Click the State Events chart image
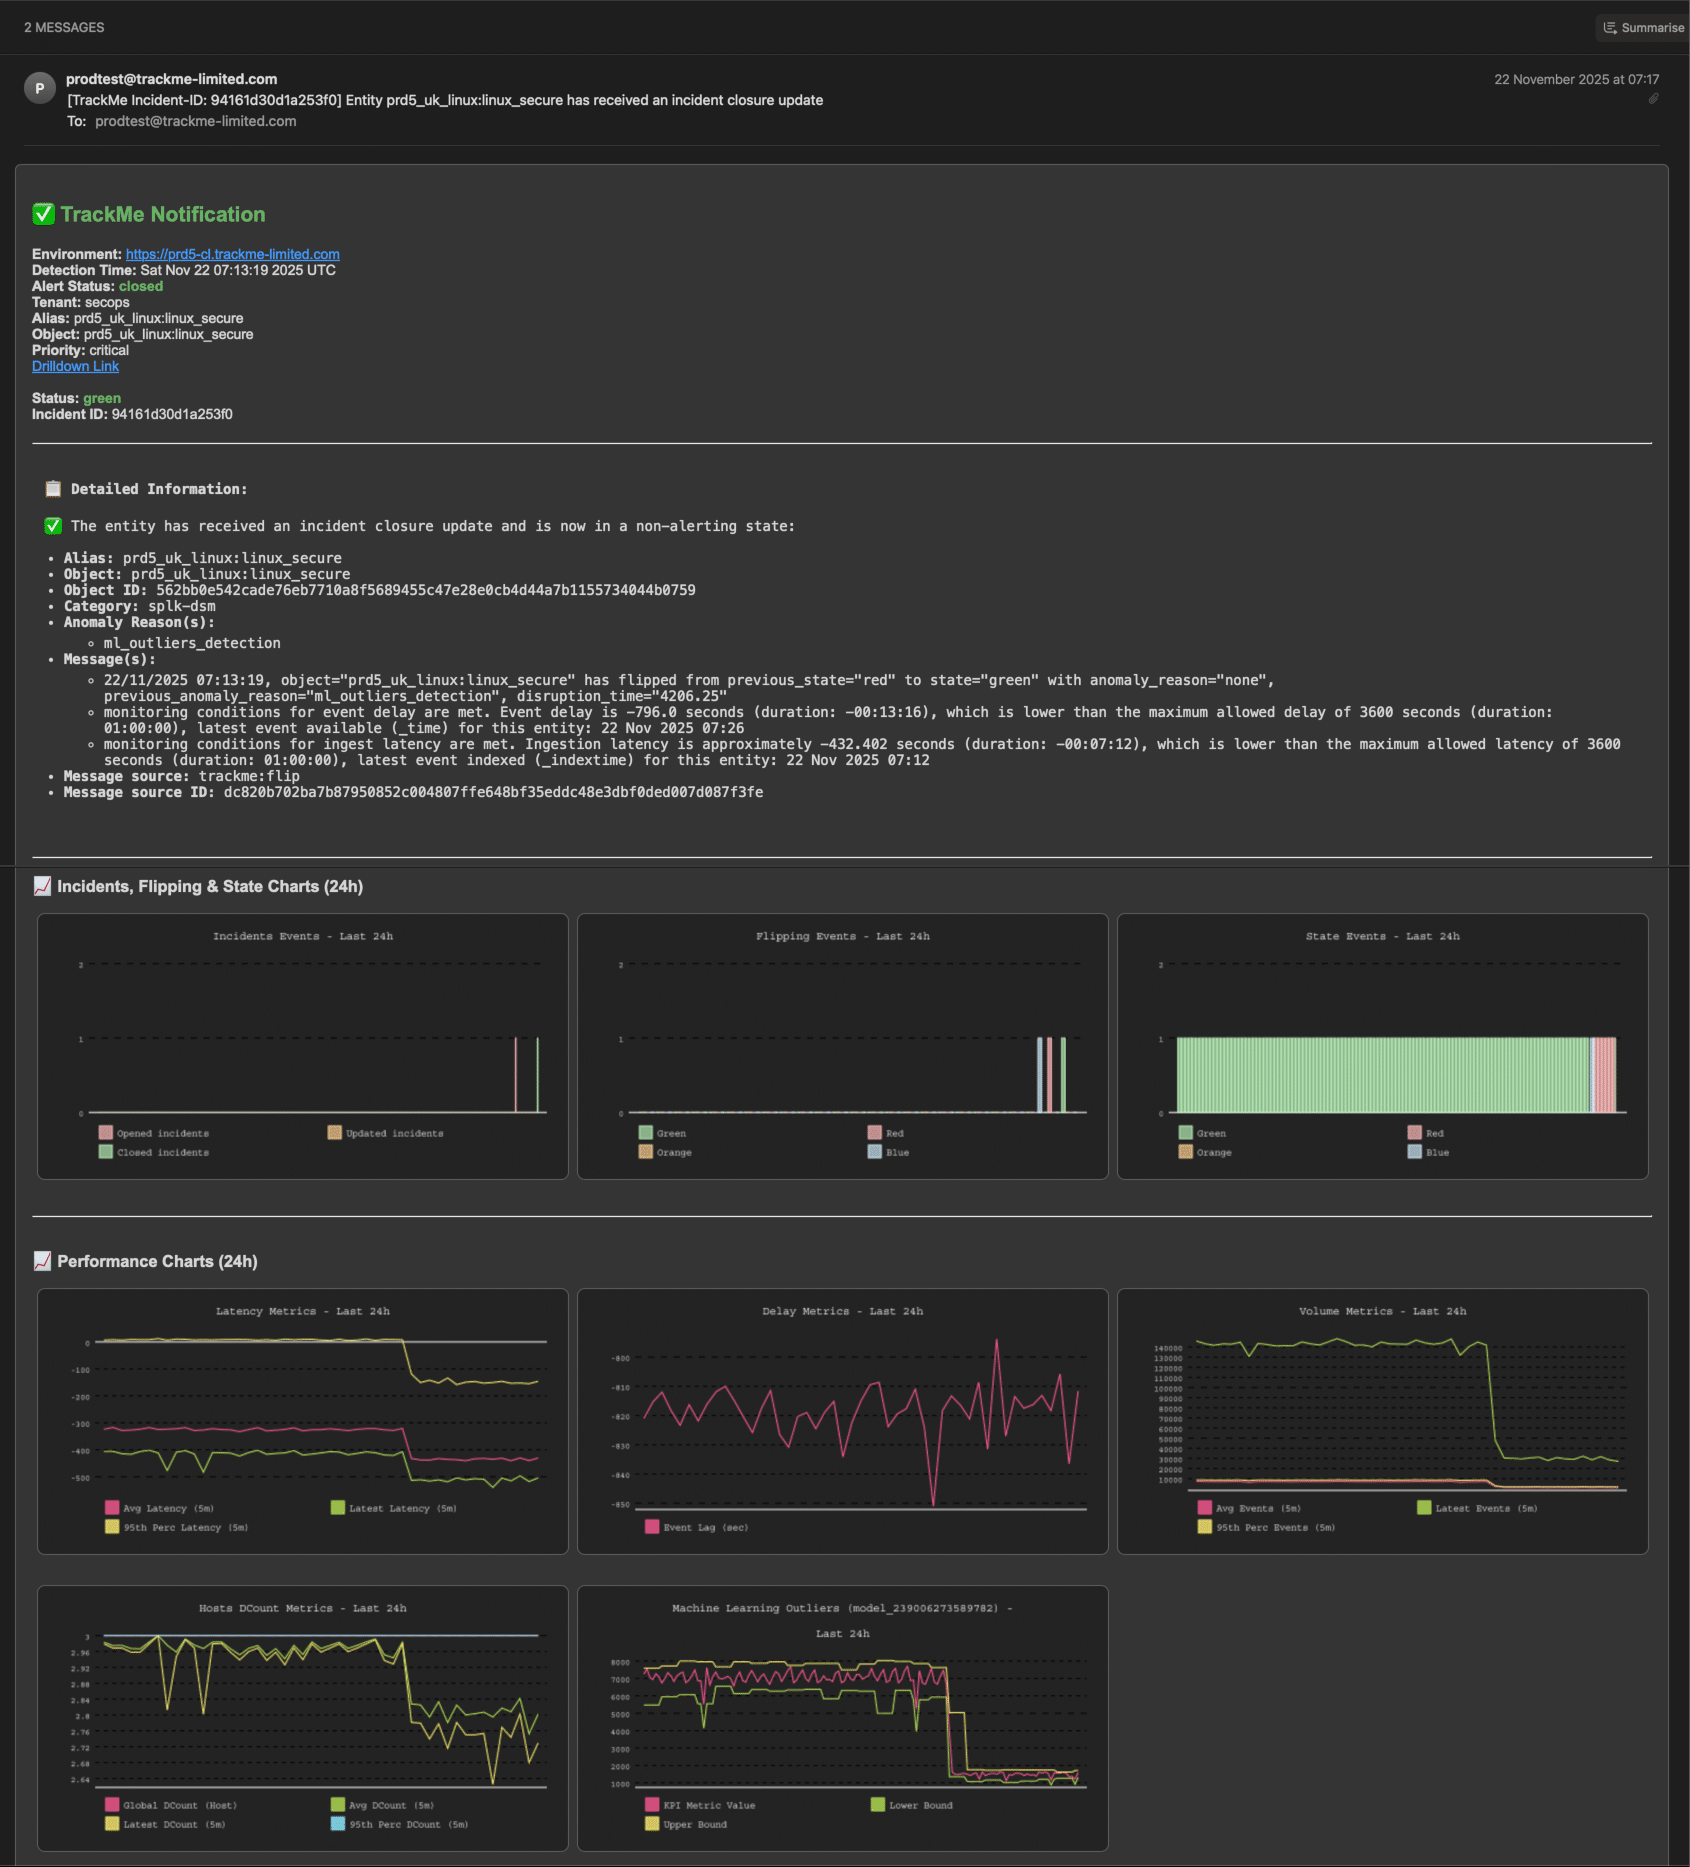 (1382, 1045)
